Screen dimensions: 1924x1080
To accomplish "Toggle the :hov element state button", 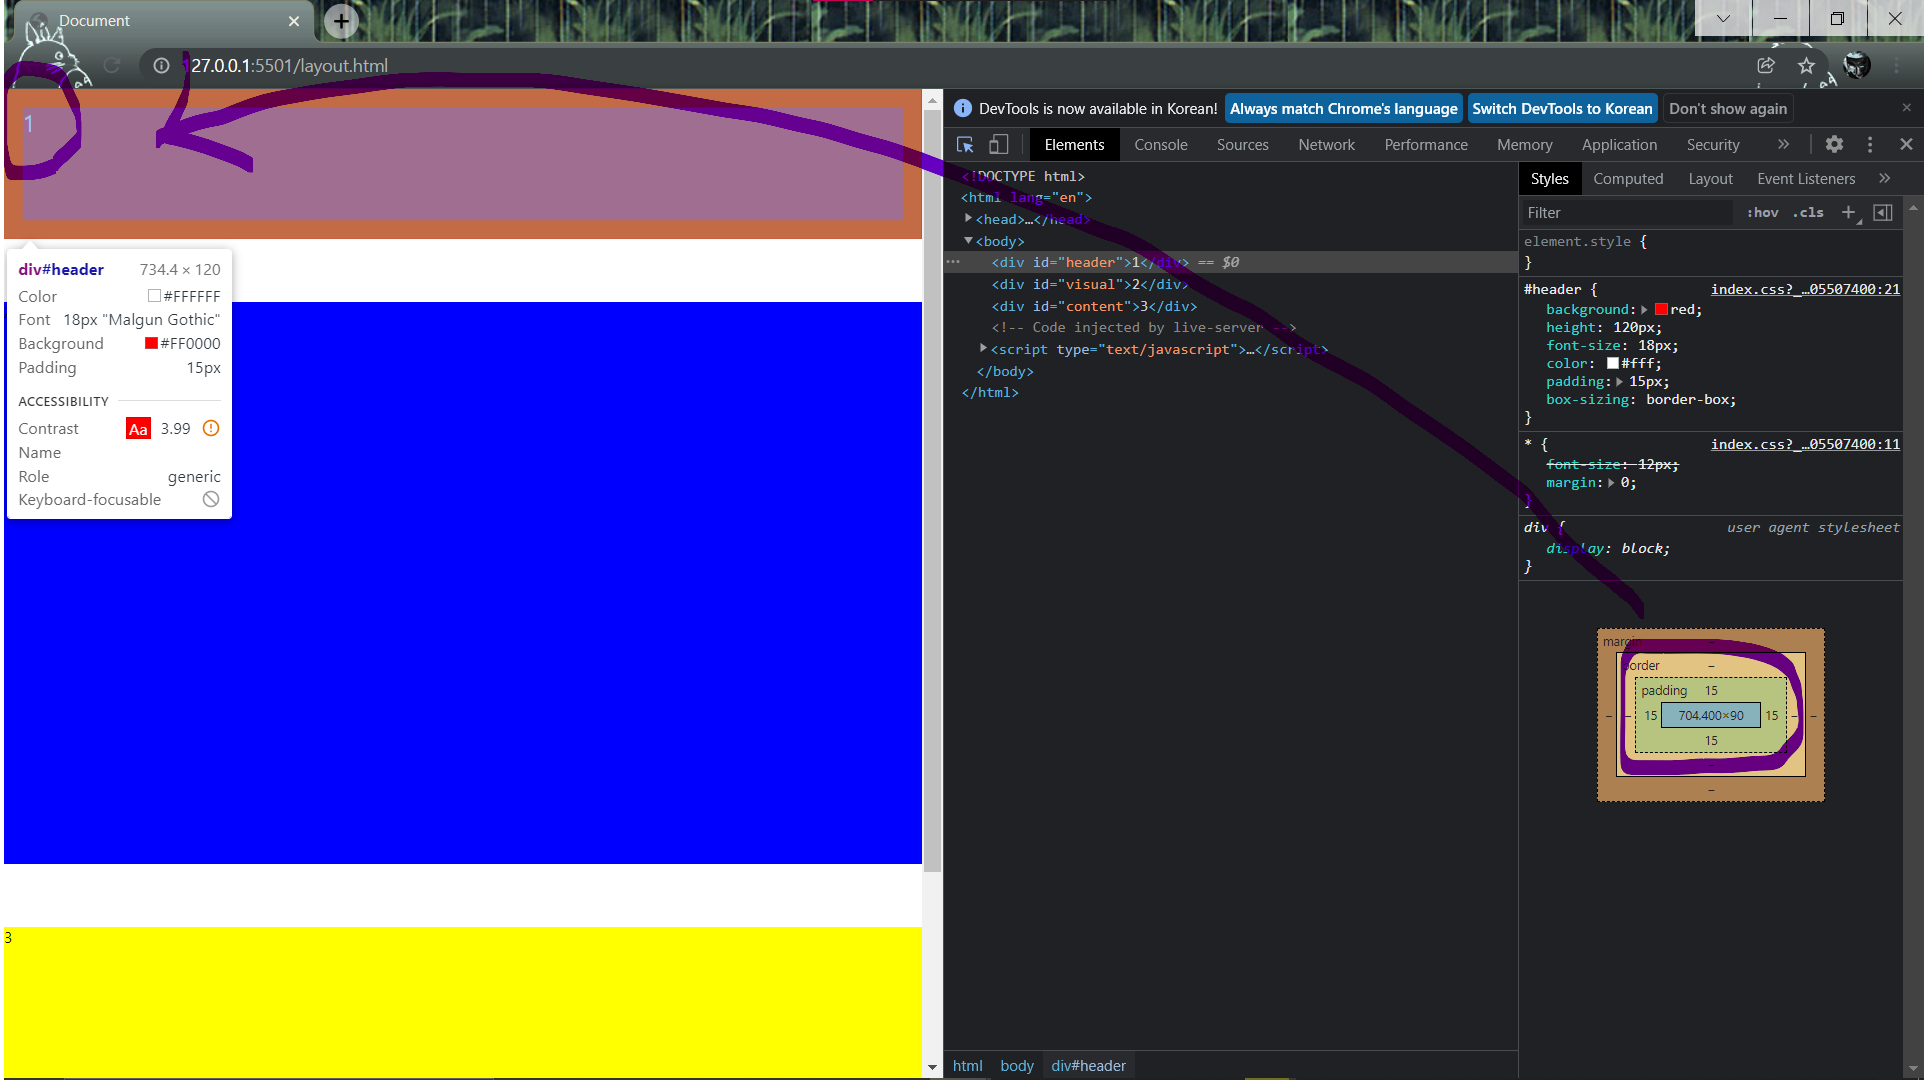I will pos(1762,212).
